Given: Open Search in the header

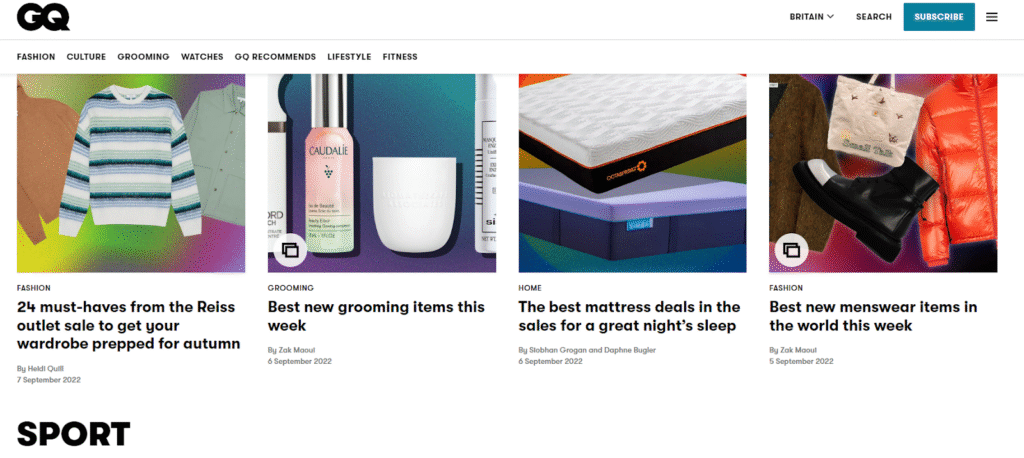Looking at the screenshot, I should click(x=874, y=17).
